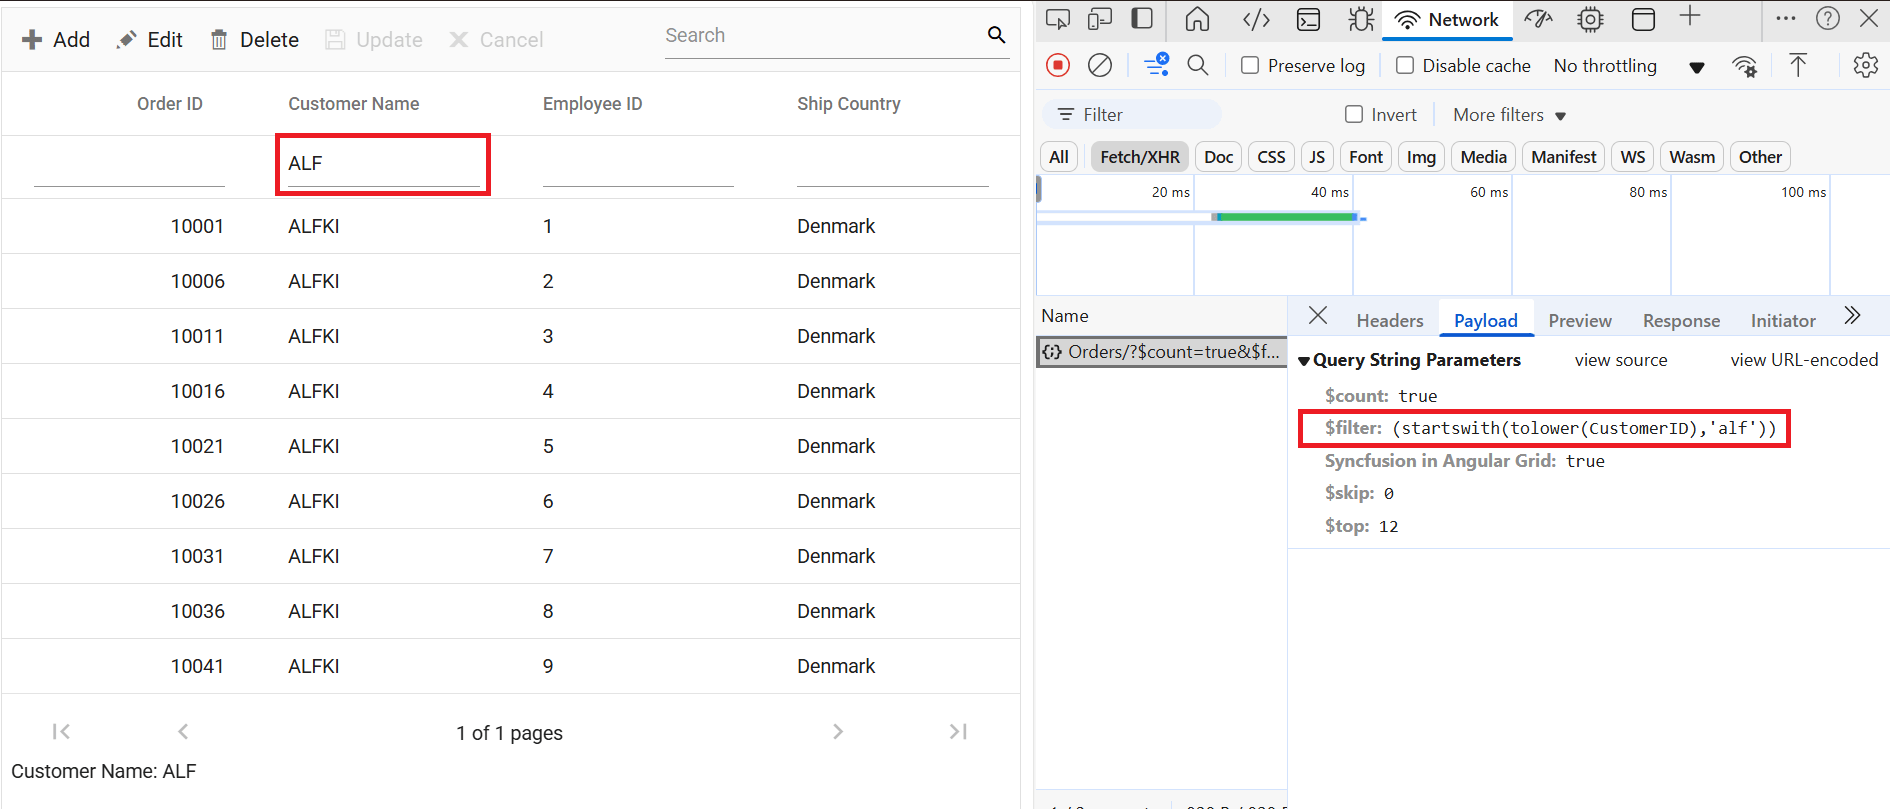Image resolution: width=1890 pixels, height=809 pixels.
Task: Click the Edit pencil toolbar item
Action: tap(150, 40)
